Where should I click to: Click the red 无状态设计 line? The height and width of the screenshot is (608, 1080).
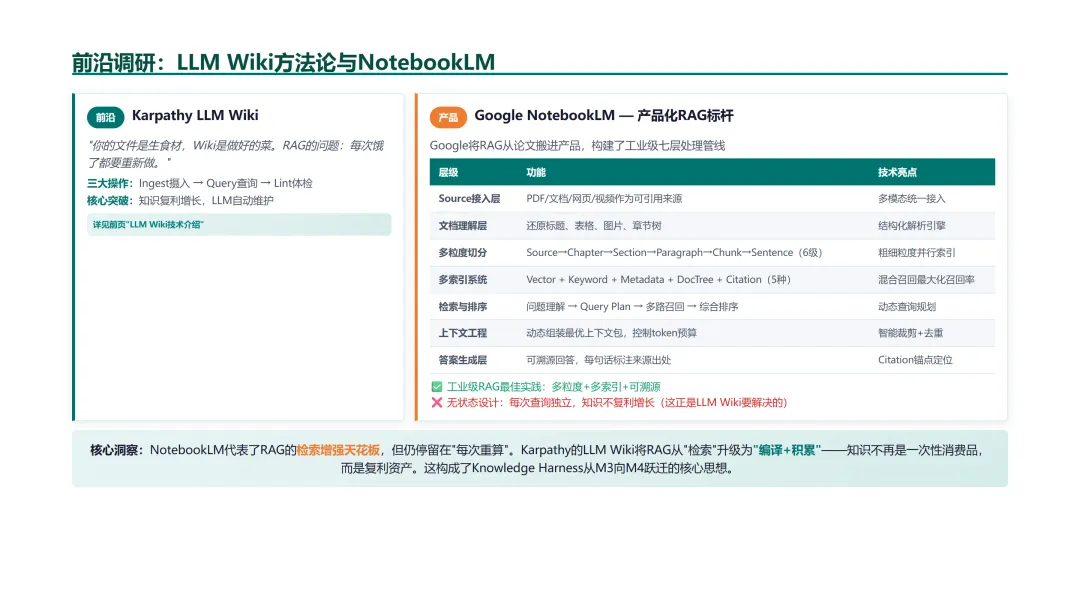[x=617, y=403]
